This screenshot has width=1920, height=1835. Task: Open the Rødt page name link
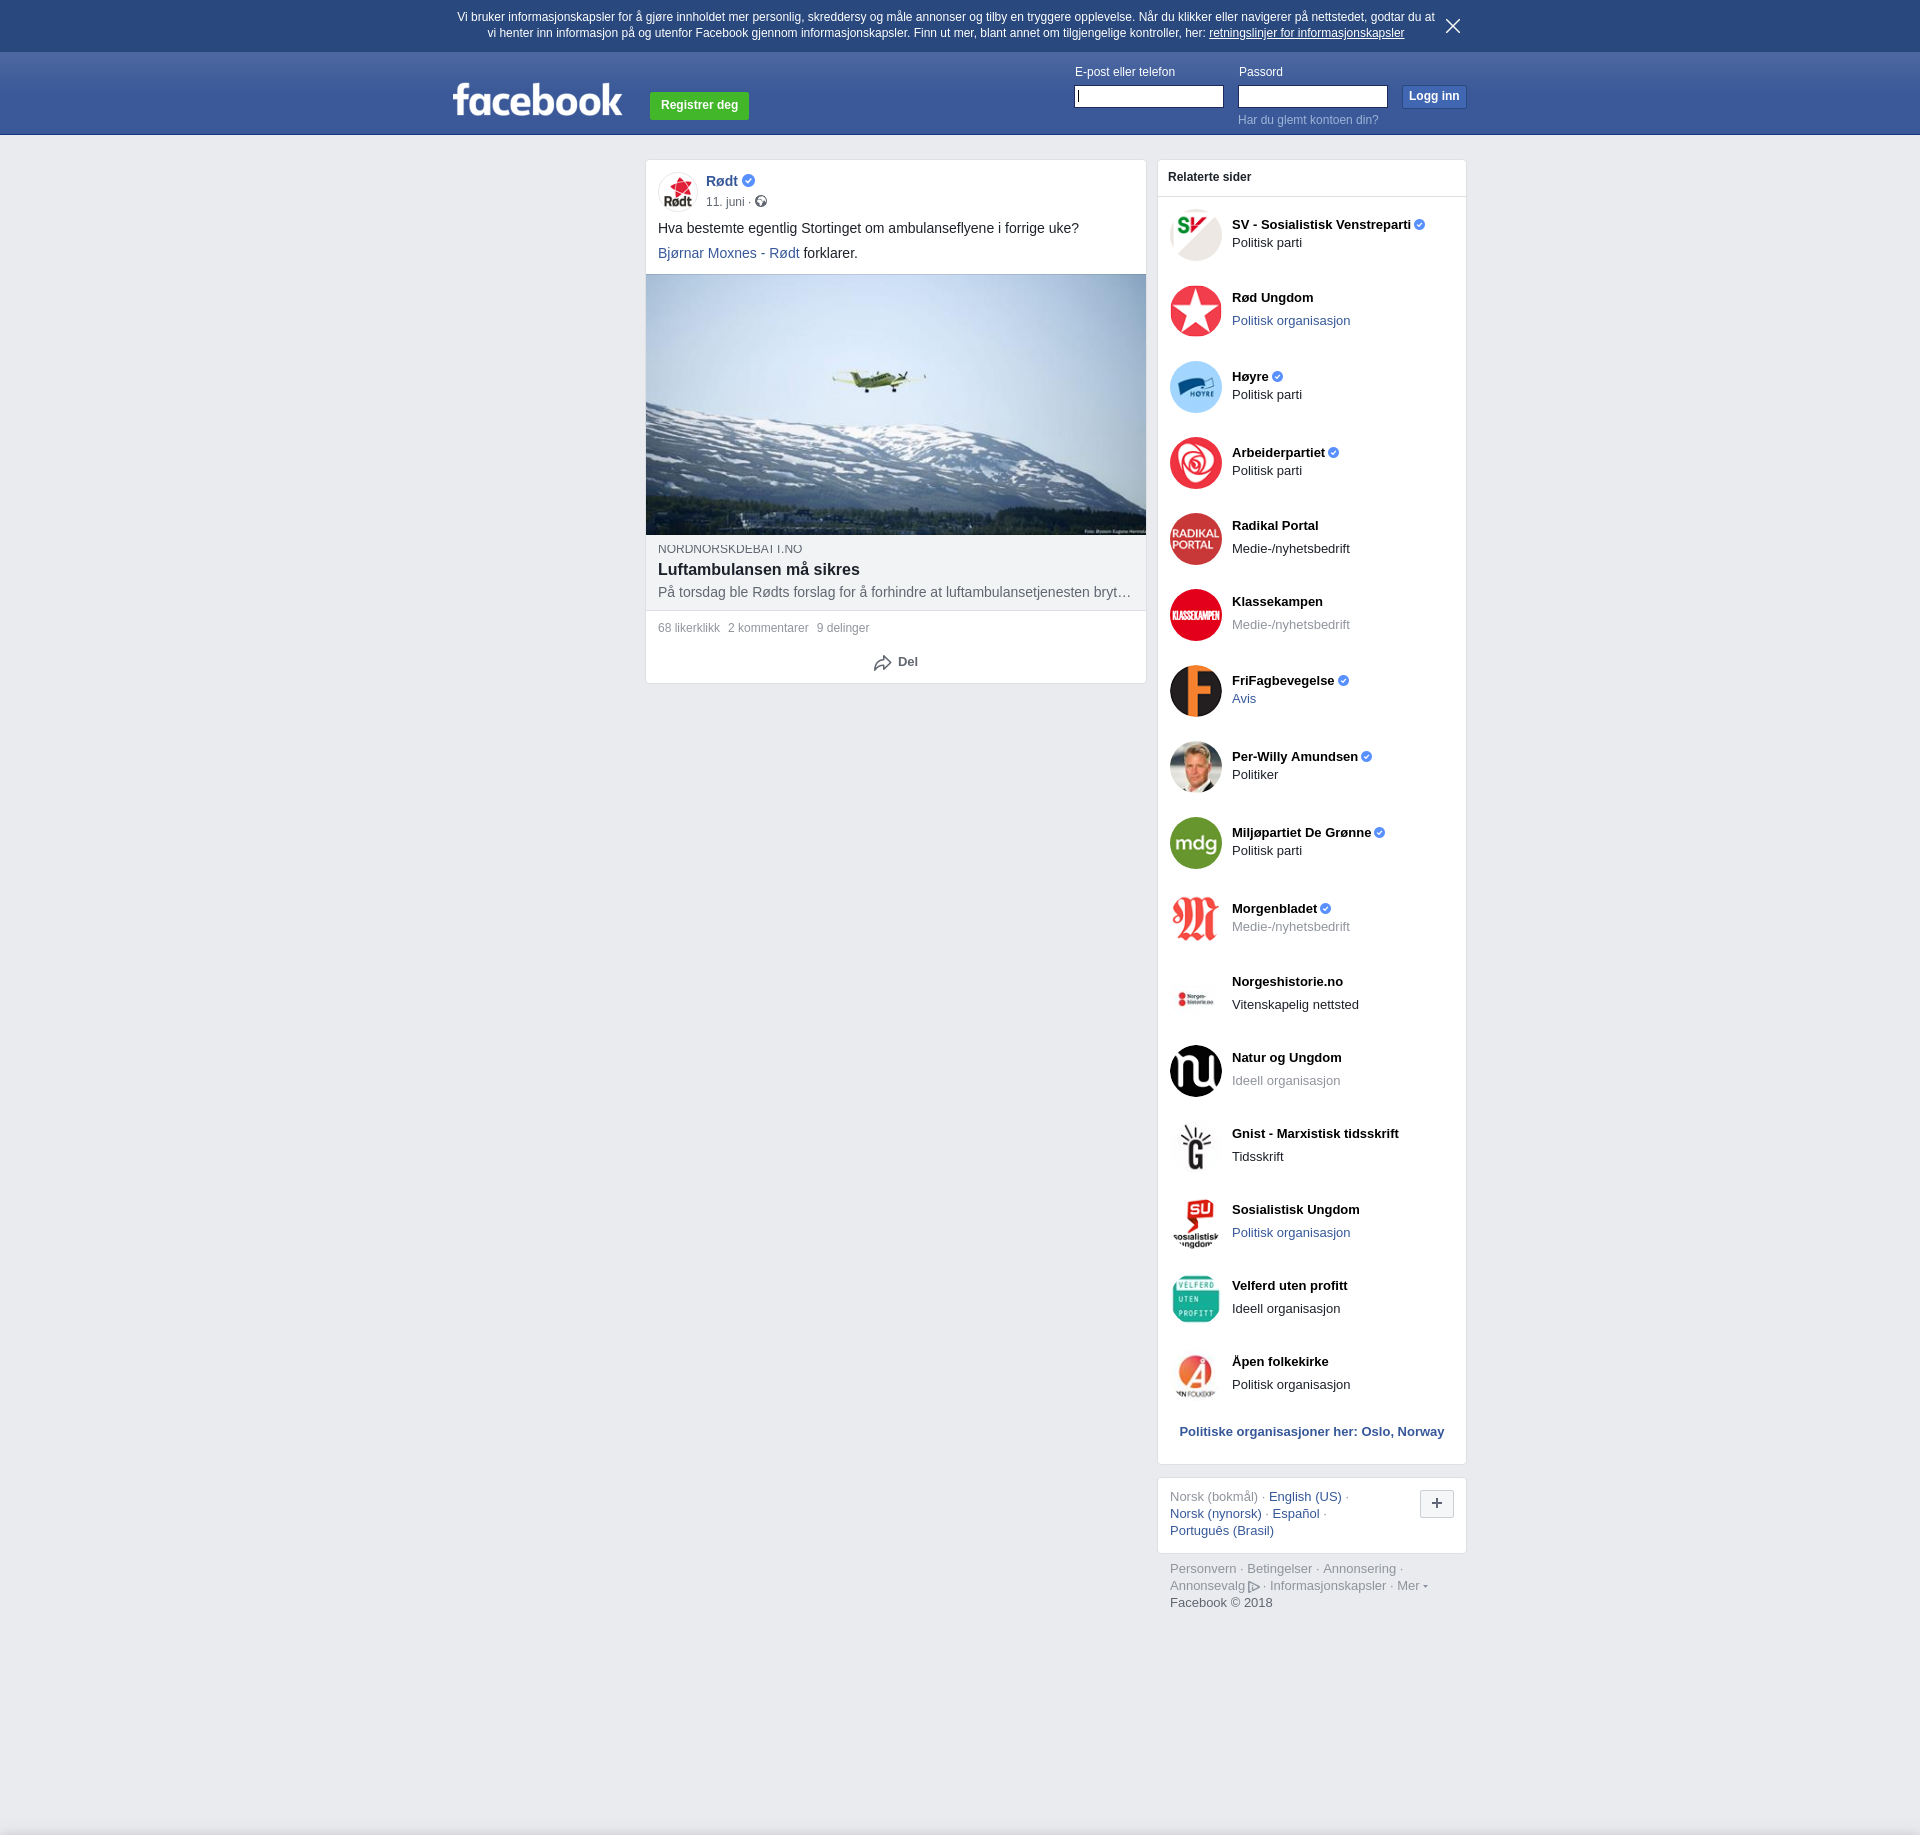(722, 181)
